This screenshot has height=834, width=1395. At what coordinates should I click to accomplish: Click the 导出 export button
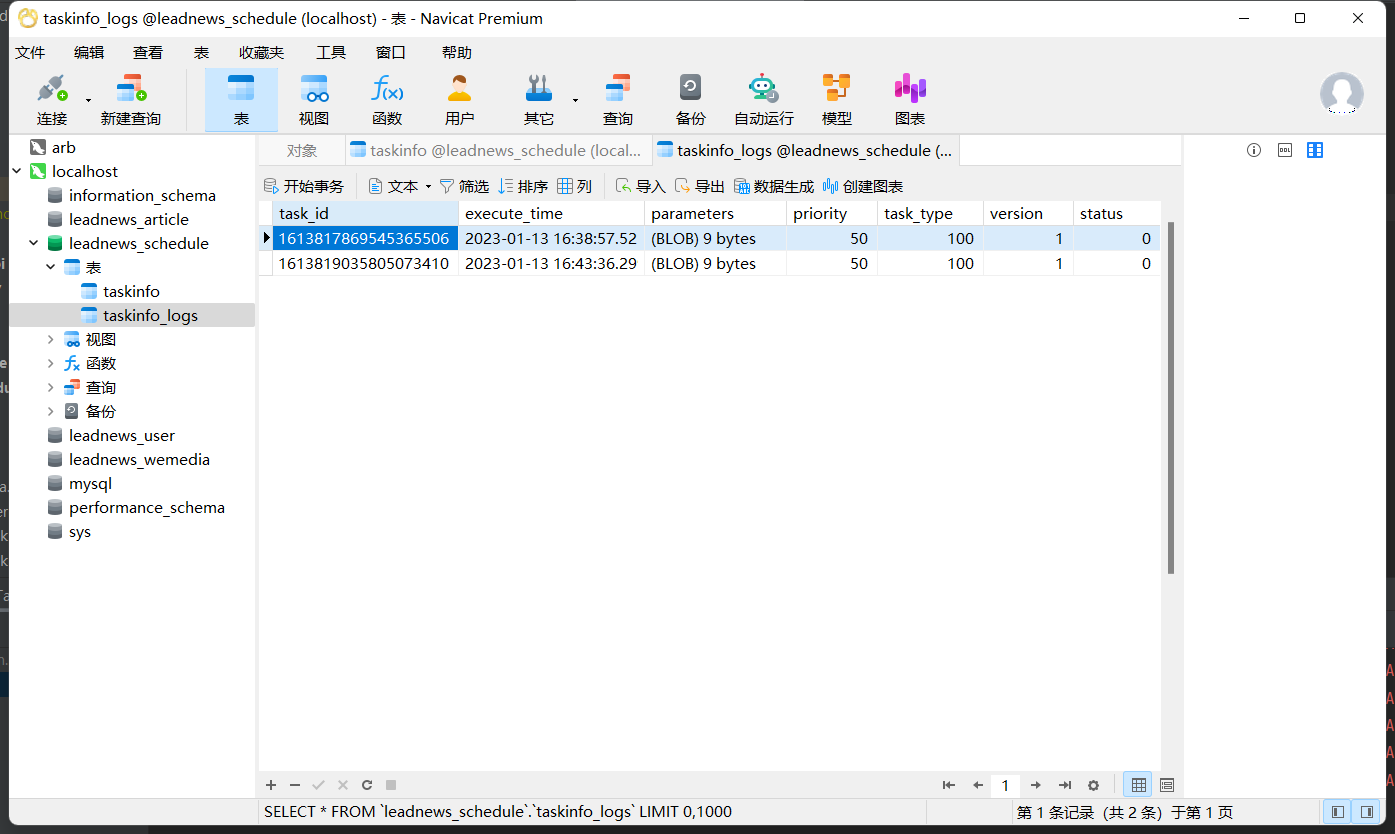tap(699, 186)
